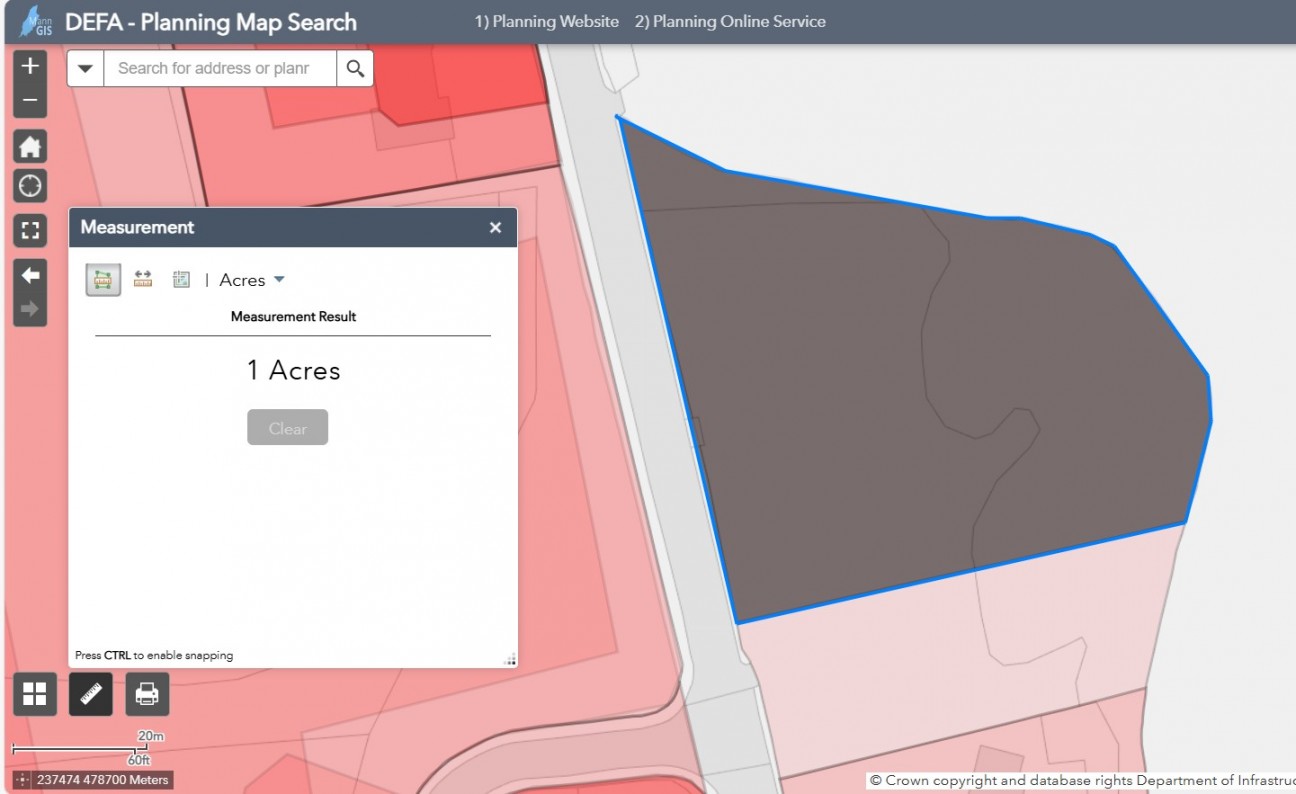Click the zoom in plus button
The width and height of the screenshot is (1296, 794).
(x=30, y=66)
